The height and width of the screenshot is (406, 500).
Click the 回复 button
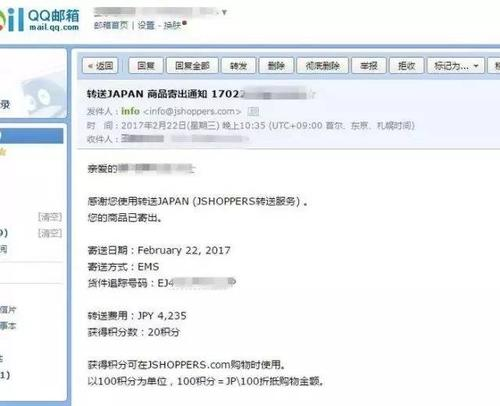point(146,66)
